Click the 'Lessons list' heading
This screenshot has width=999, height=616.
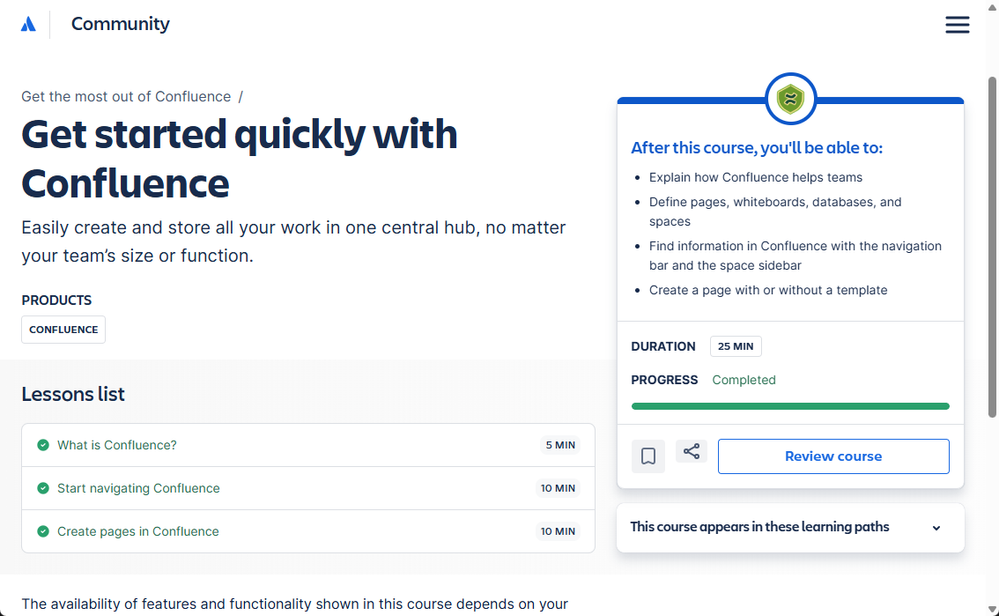point(73,394)
